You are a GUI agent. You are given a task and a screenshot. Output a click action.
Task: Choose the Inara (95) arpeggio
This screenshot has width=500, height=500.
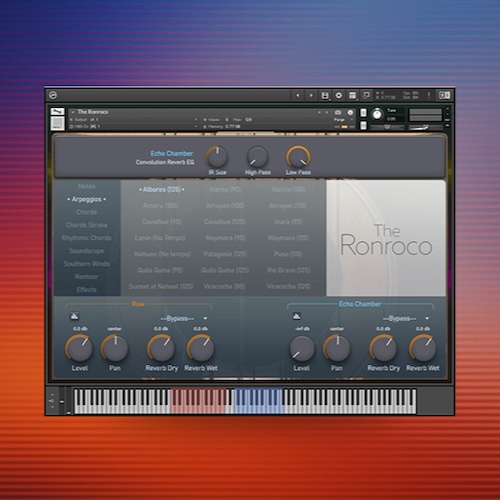pos(289,222)
